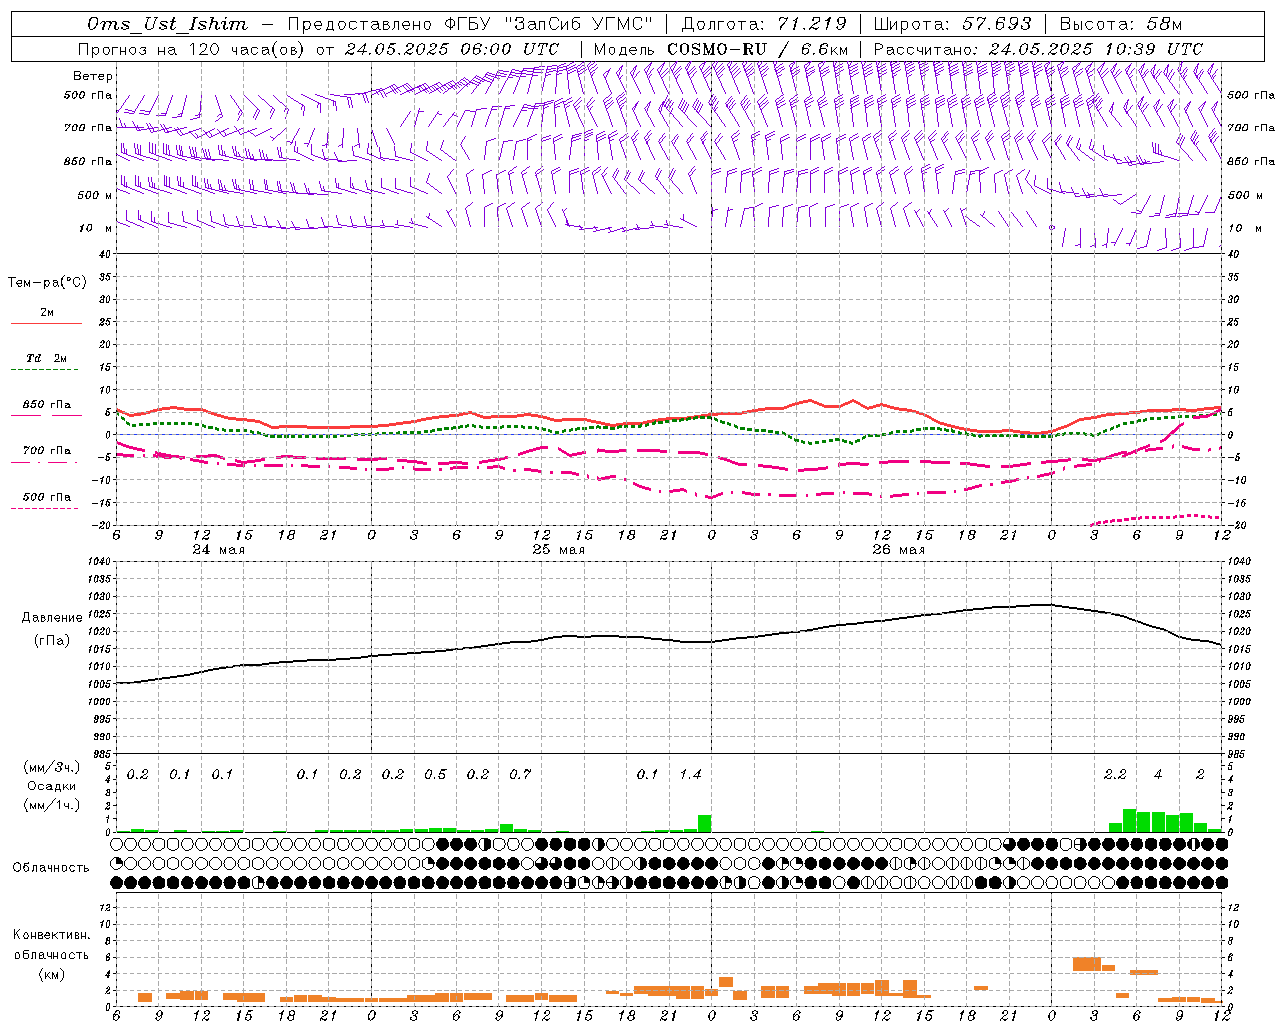This screenshot has width=1280, height=1024.
Task: Click the longitude value Долгота: 71.219
Action: [x=764, y=24]
